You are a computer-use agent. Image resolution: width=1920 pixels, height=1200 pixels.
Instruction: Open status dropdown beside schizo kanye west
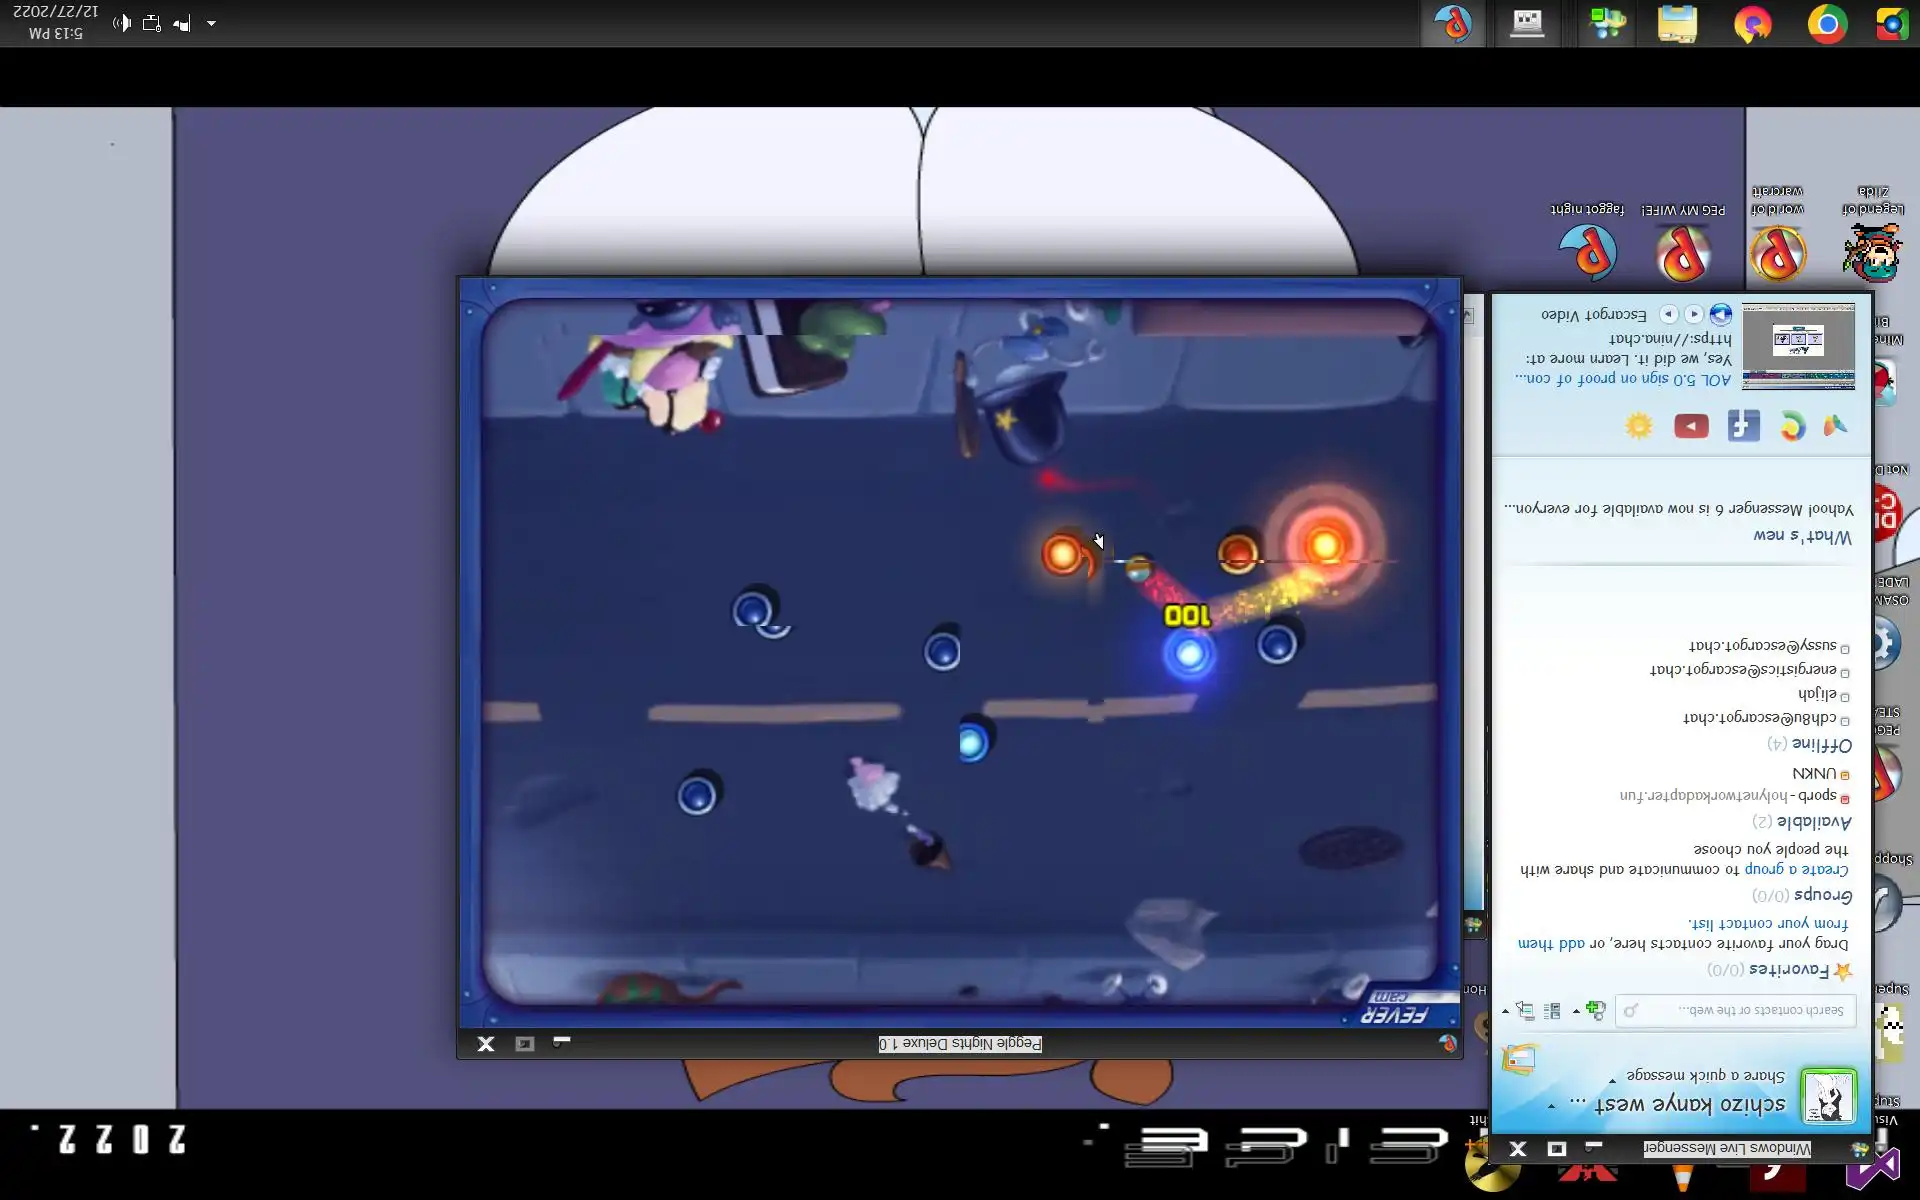pos(1552,1105)
